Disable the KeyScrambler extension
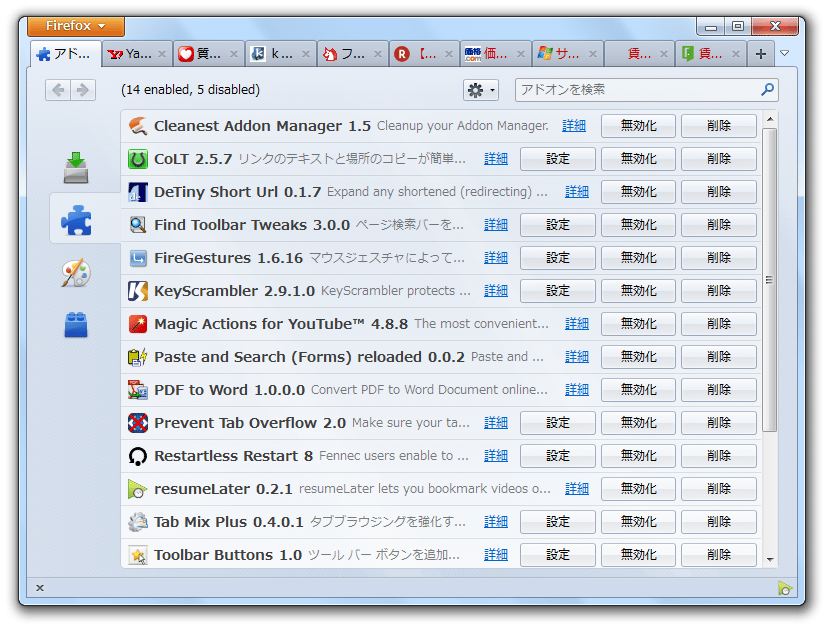Screen dimensions: 827x626 638,291
